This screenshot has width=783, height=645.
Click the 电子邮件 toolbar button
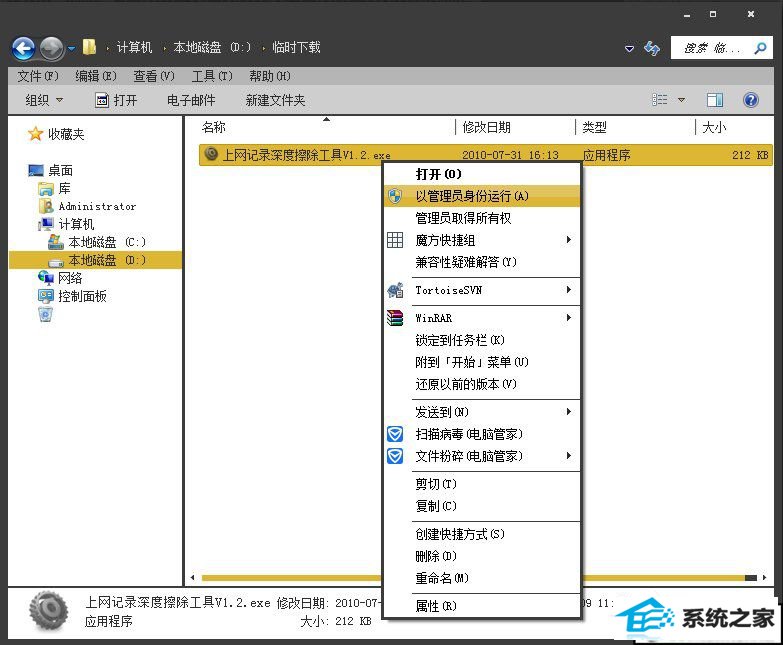tap(191, 100)
